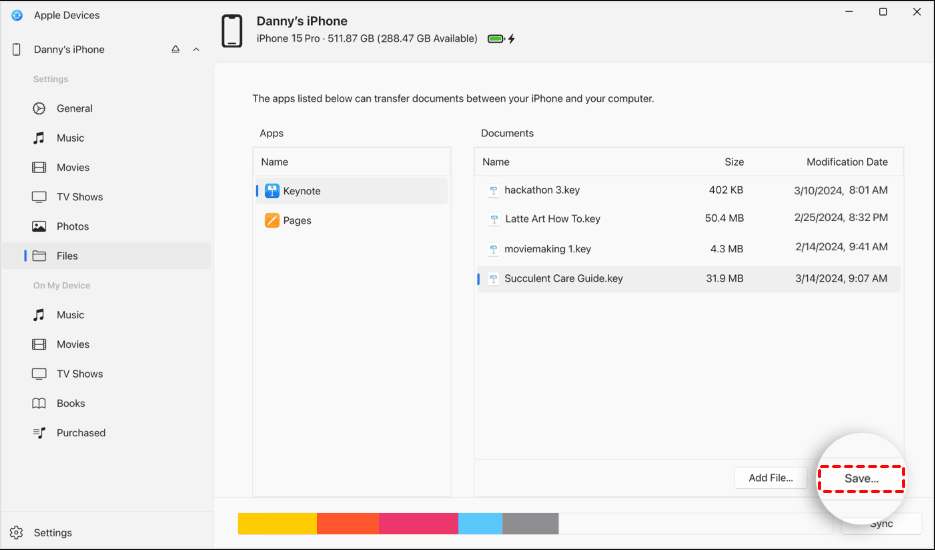Select Files in the sidebar
Image resolution: width=935 pixels, height=550 pixels.
click(x=106, y=256)
